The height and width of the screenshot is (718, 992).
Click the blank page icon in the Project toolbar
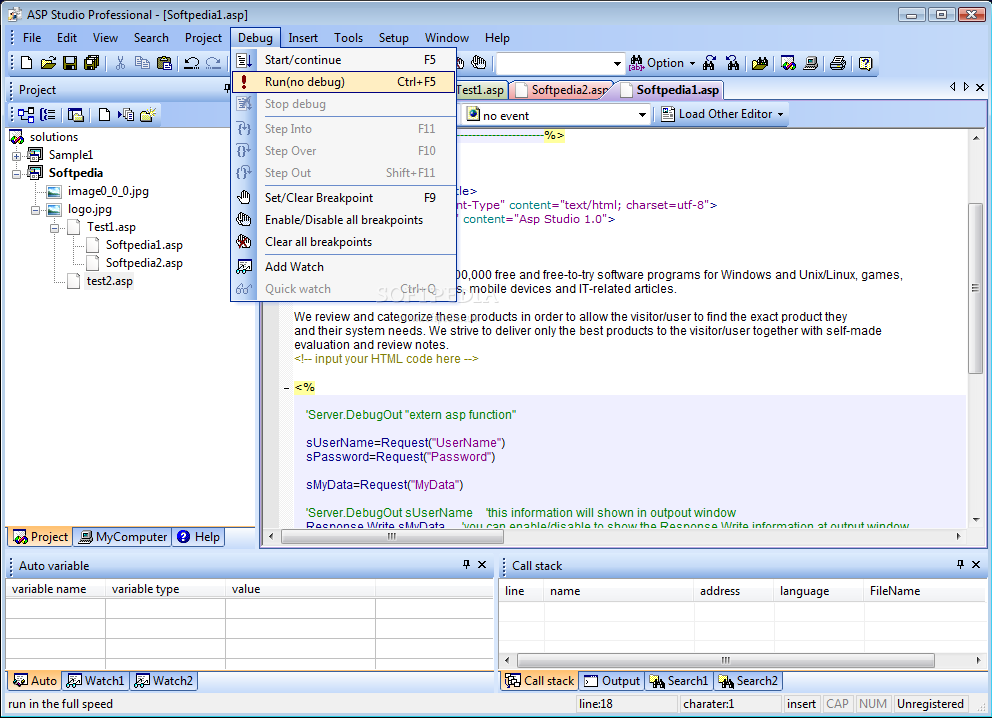[x=104, y=115]
